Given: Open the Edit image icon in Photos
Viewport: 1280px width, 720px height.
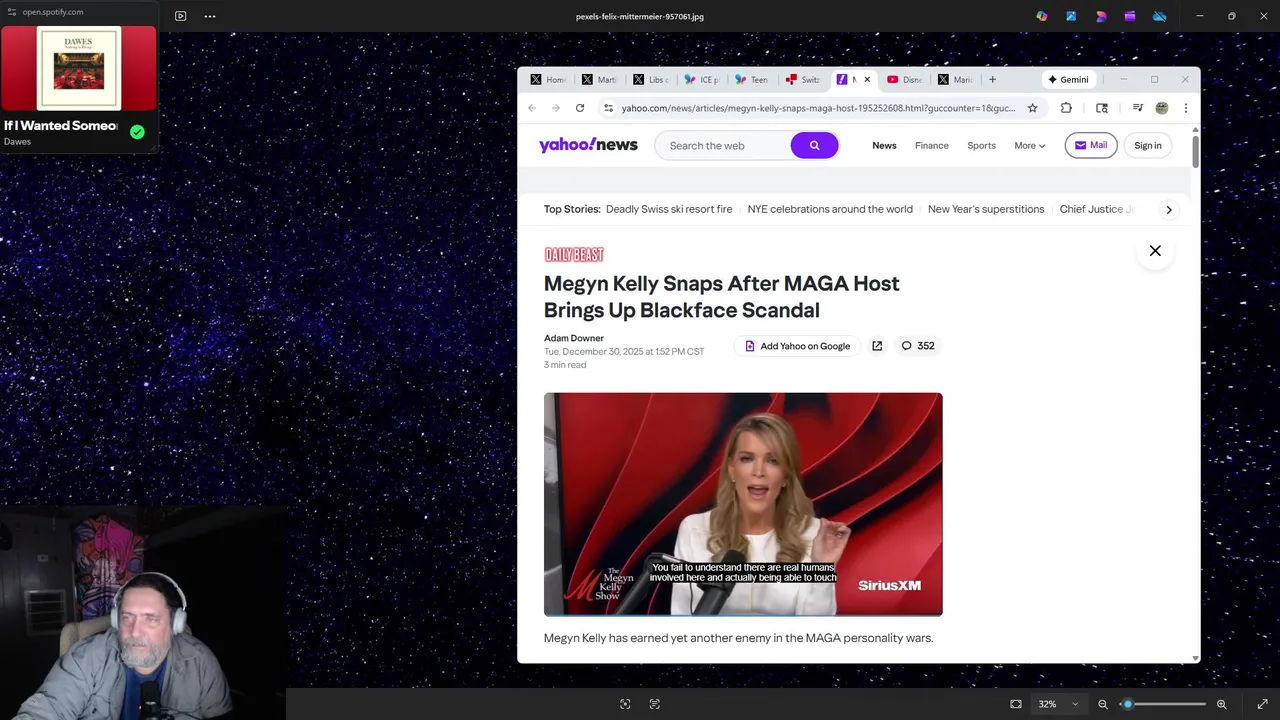Looking at the screenshot, I should point(1071,16).
